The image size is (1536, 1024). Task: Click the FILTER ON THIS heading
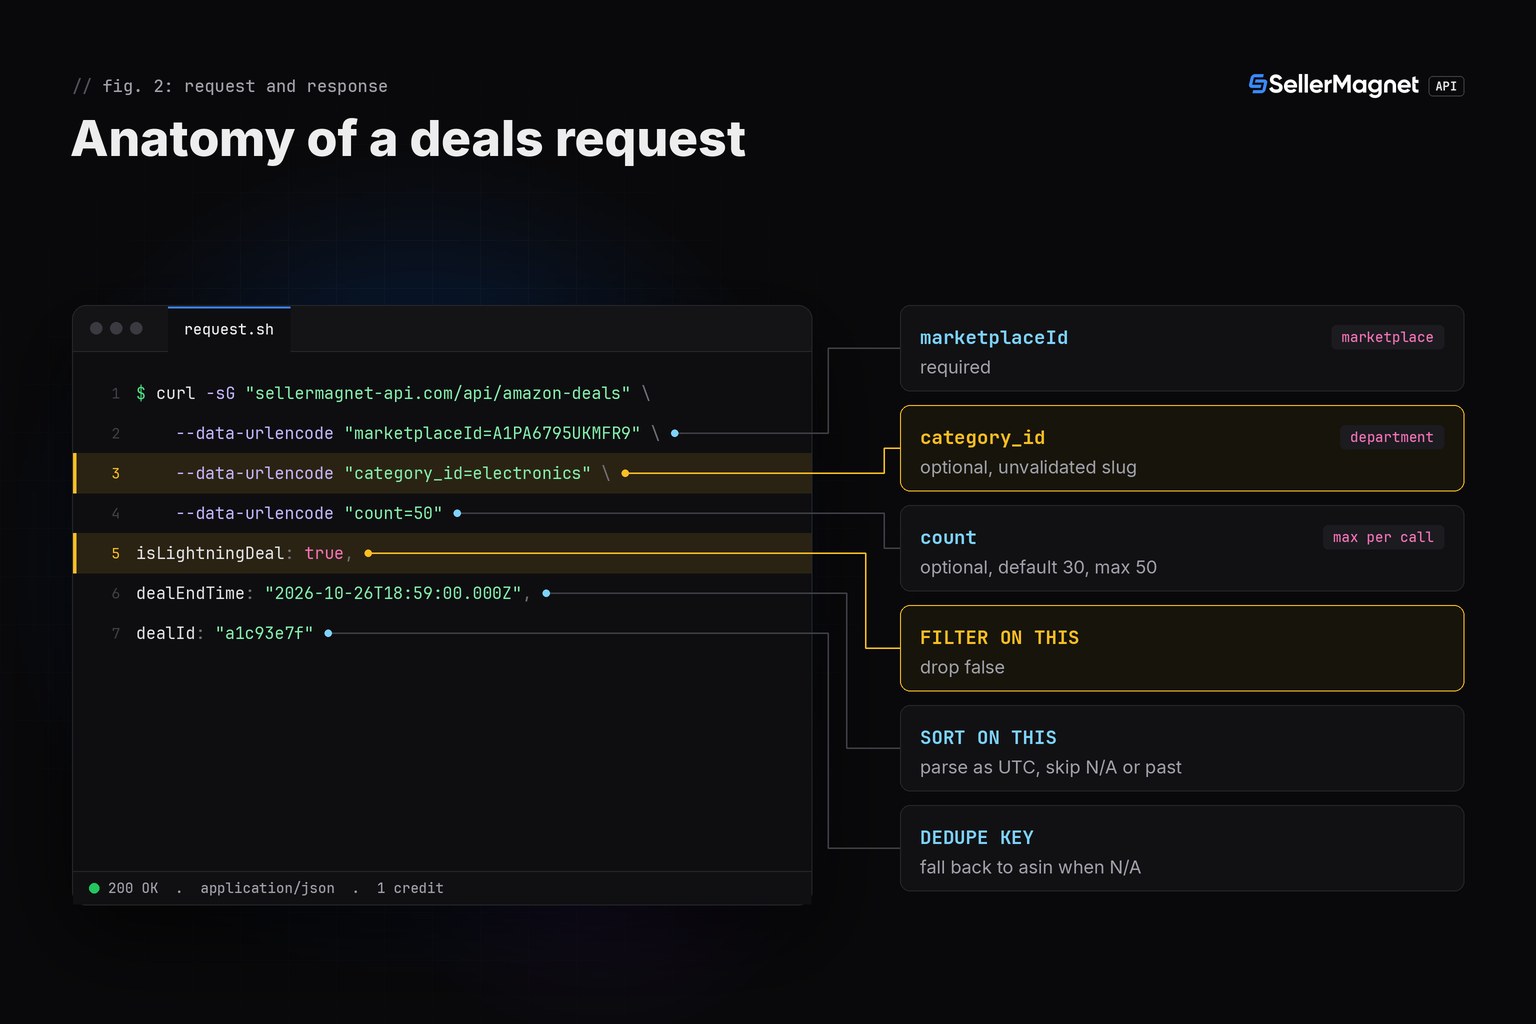(999, 637)
